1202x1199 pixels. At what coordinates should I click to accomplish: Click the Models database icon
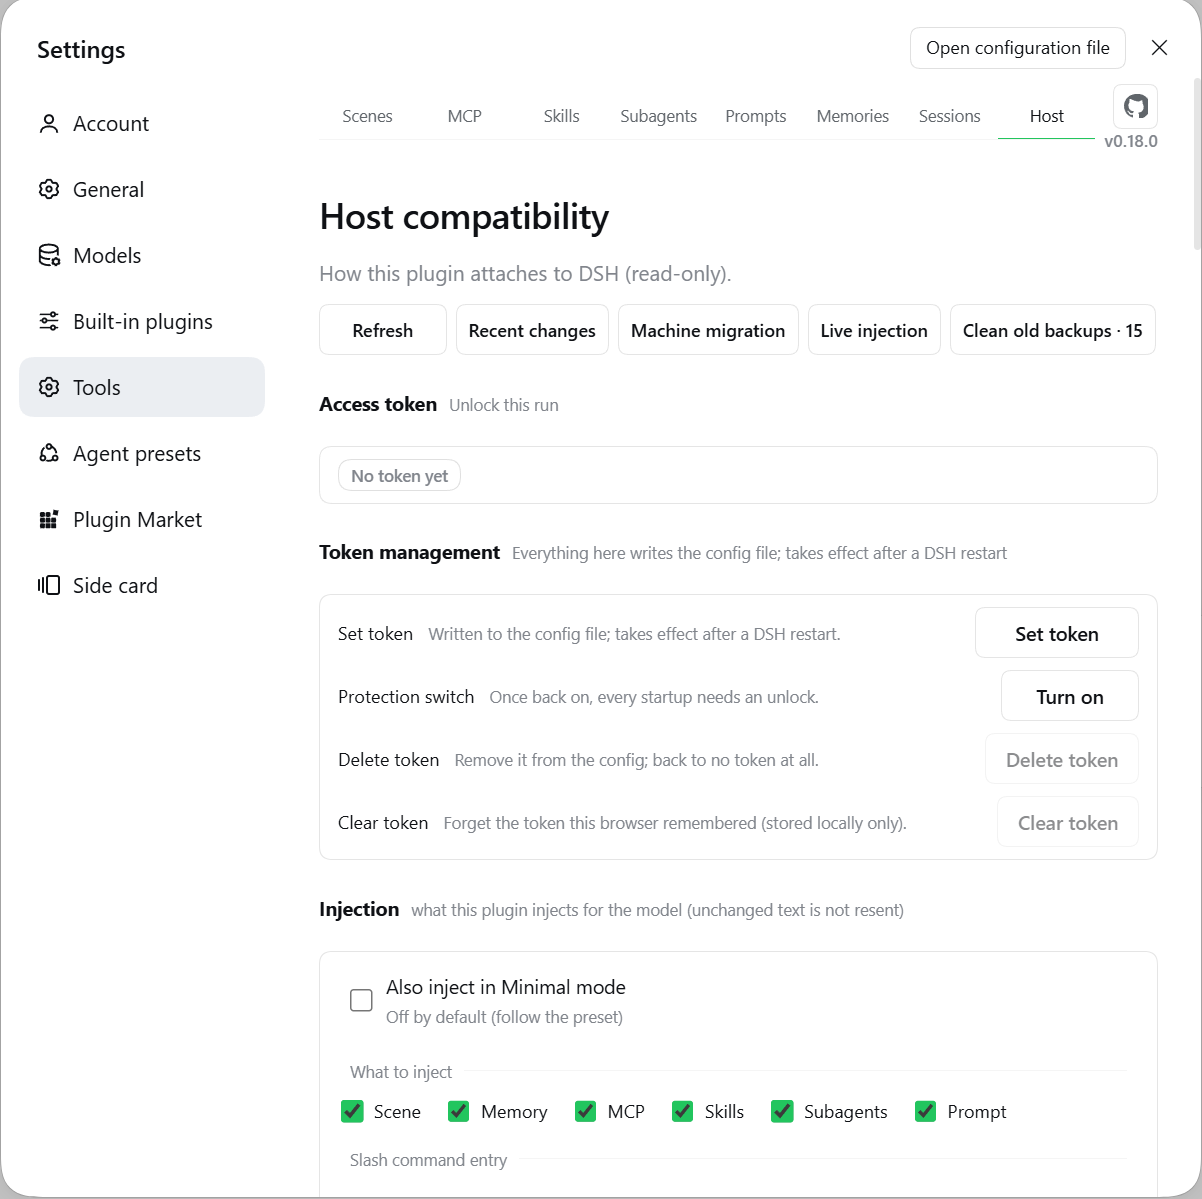click(48, 256)
